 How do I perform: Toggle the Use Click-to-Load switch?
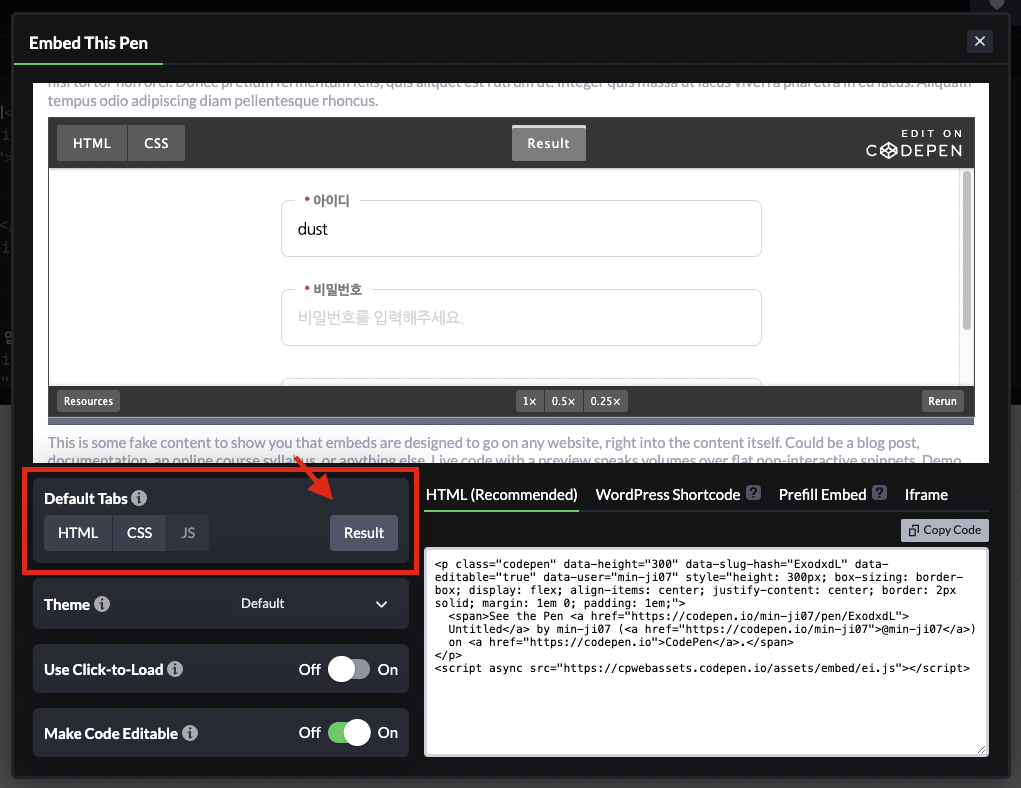tap(349, 669)
